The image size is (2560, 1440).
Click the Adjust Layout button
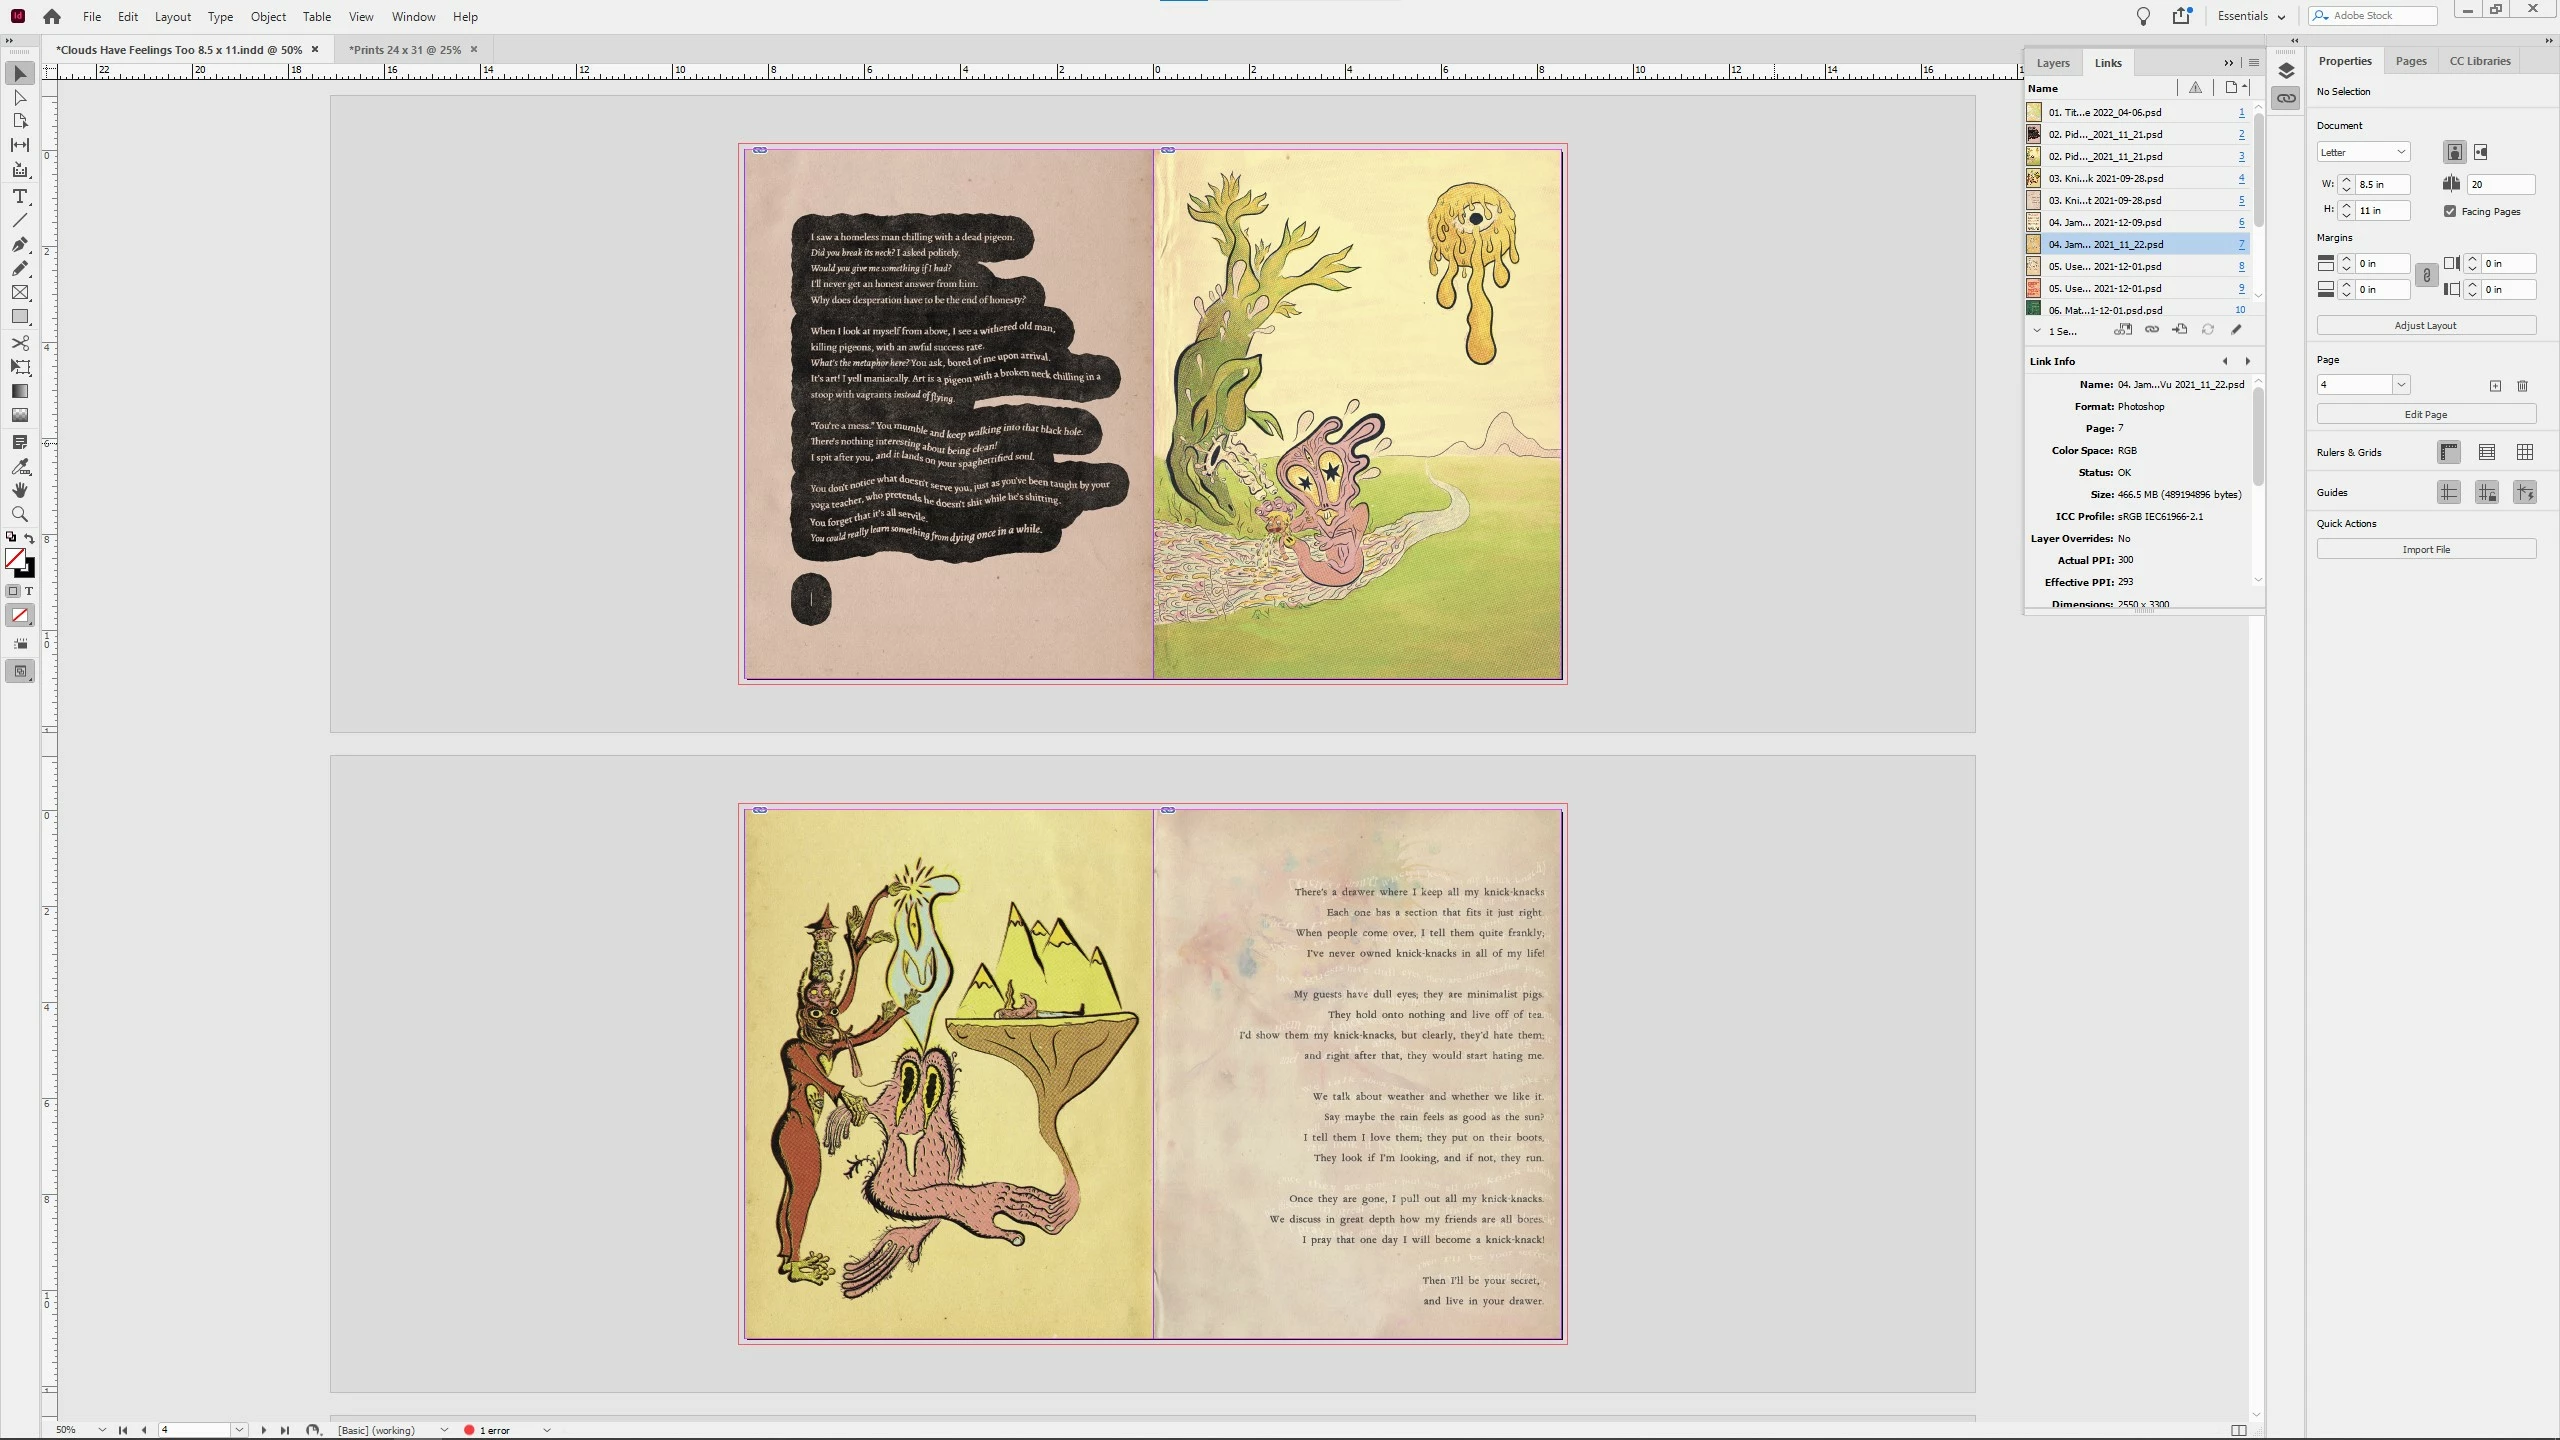pyautogui.click(x=2425, y=325)
